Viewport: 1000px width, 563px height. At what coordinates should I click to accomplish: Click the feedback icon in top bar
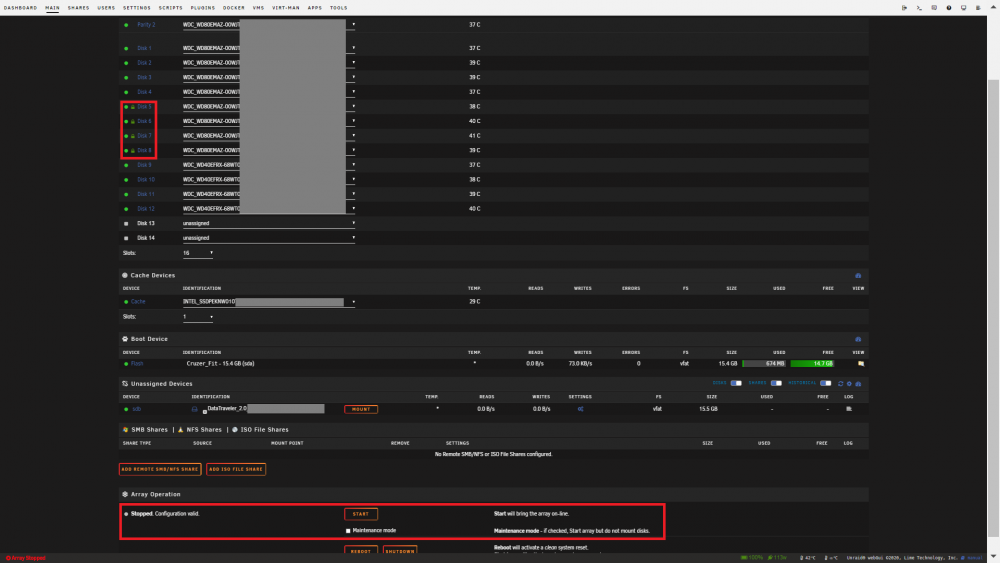934,8
